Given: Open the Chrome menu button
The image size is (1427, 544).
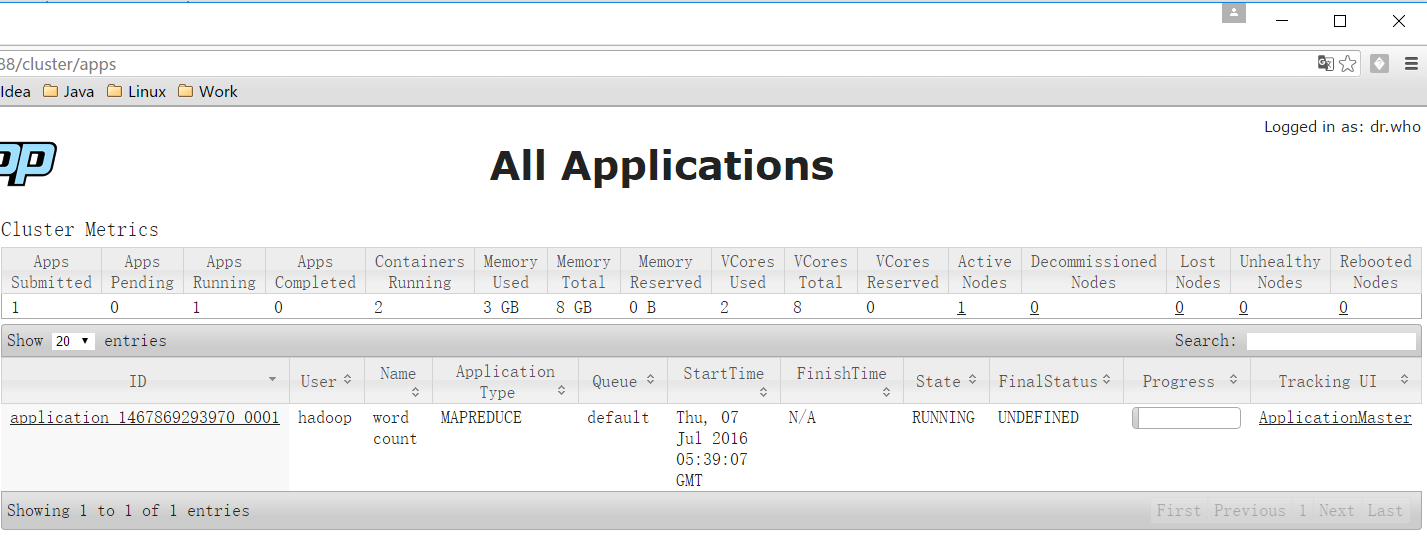Looking at the screenshot, I should [x=1412, y=64].
